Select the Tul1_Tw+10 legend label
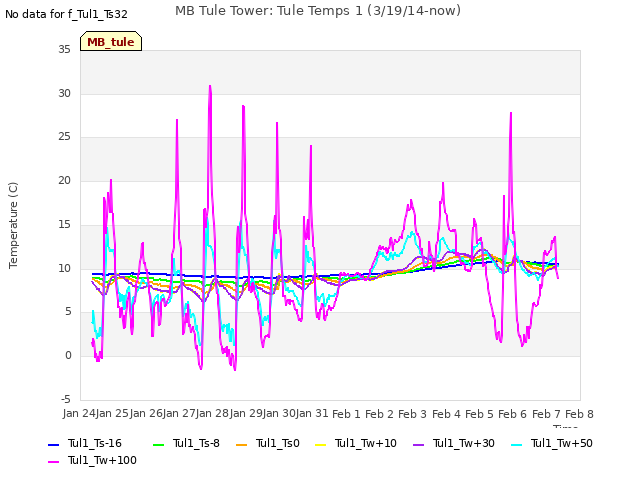This screenshot has height=480, width=640. (x=366, y=443)
